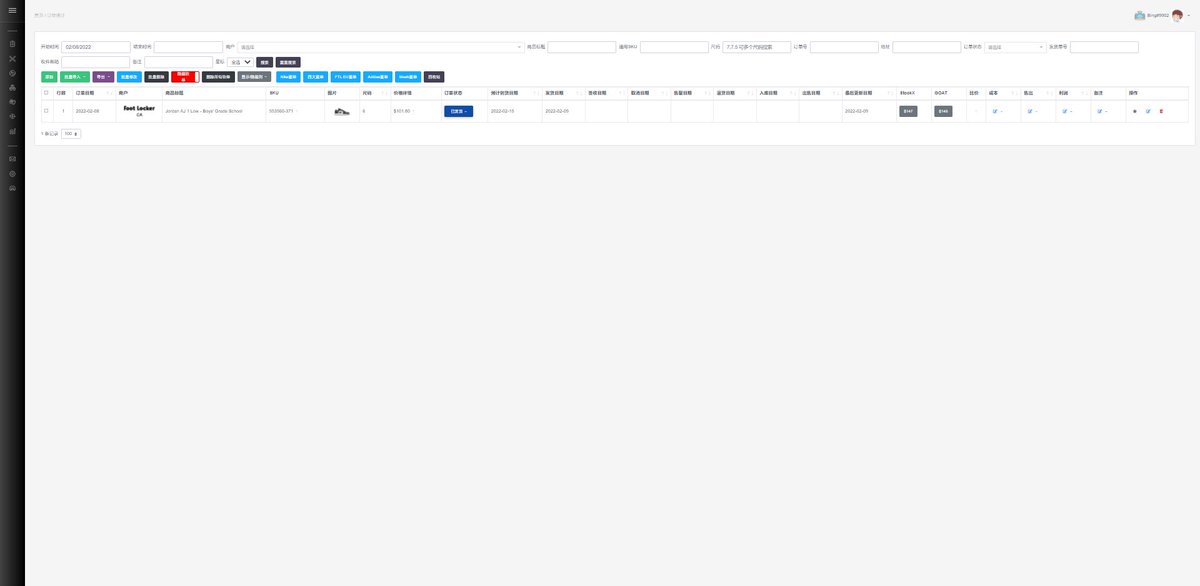The image size is (1200, 586).
Task: Open the pie chart icon in sidebar
Action: pyautogui.click(x=12, y=73)
